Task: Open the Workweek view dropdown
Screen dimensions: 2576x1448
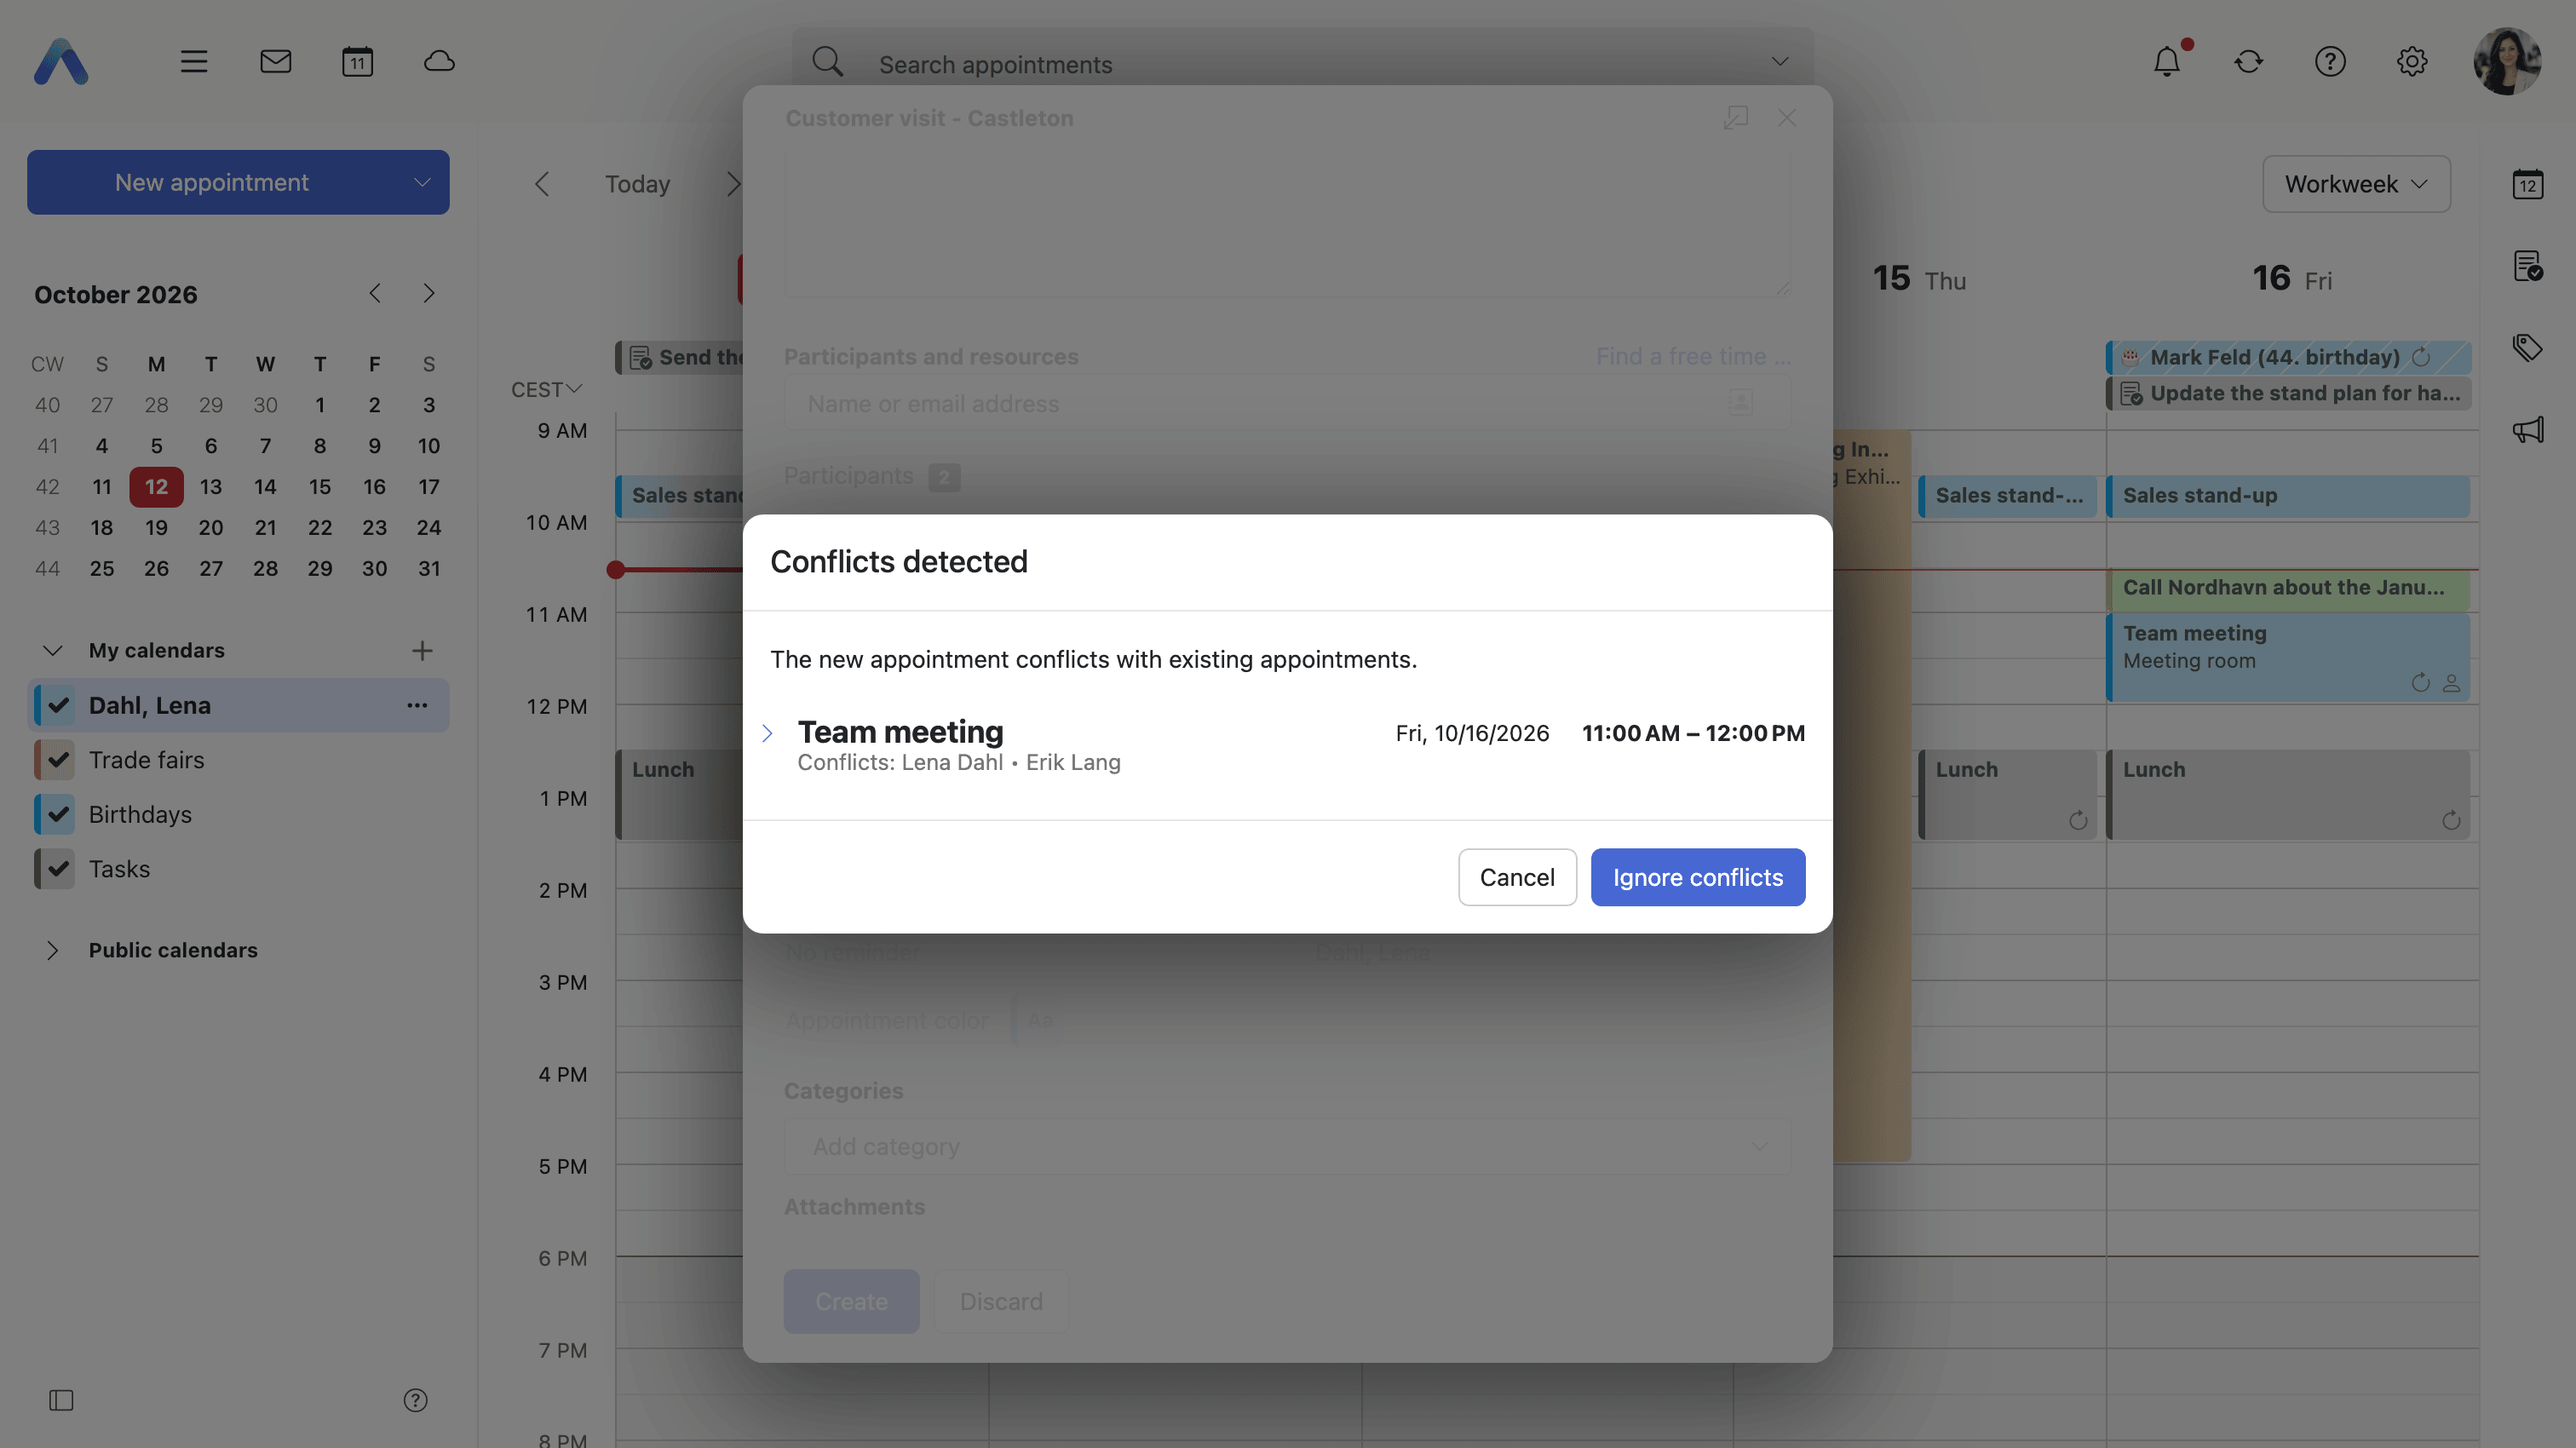Action: point(2356,184)
